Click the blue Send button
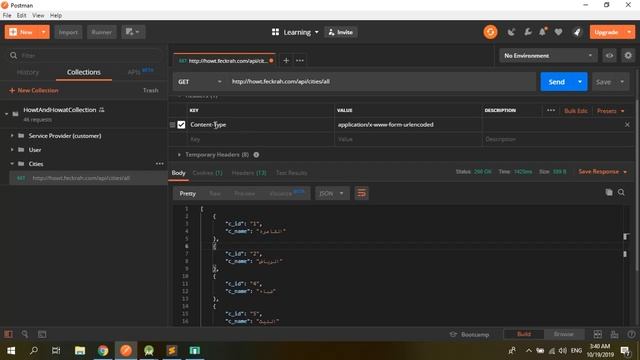The width and height of the screenshot is (640, 360). (556, 82)
